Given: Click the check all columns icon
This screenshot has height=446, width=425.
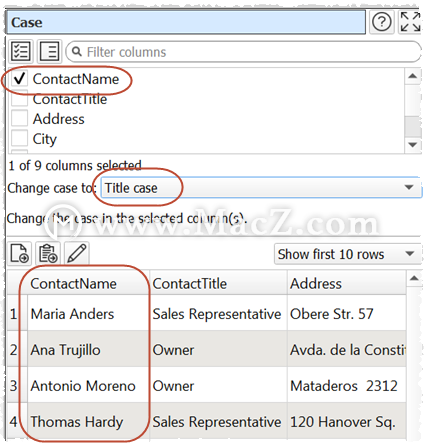Looking at the screenshot, I should pos(21,51).
